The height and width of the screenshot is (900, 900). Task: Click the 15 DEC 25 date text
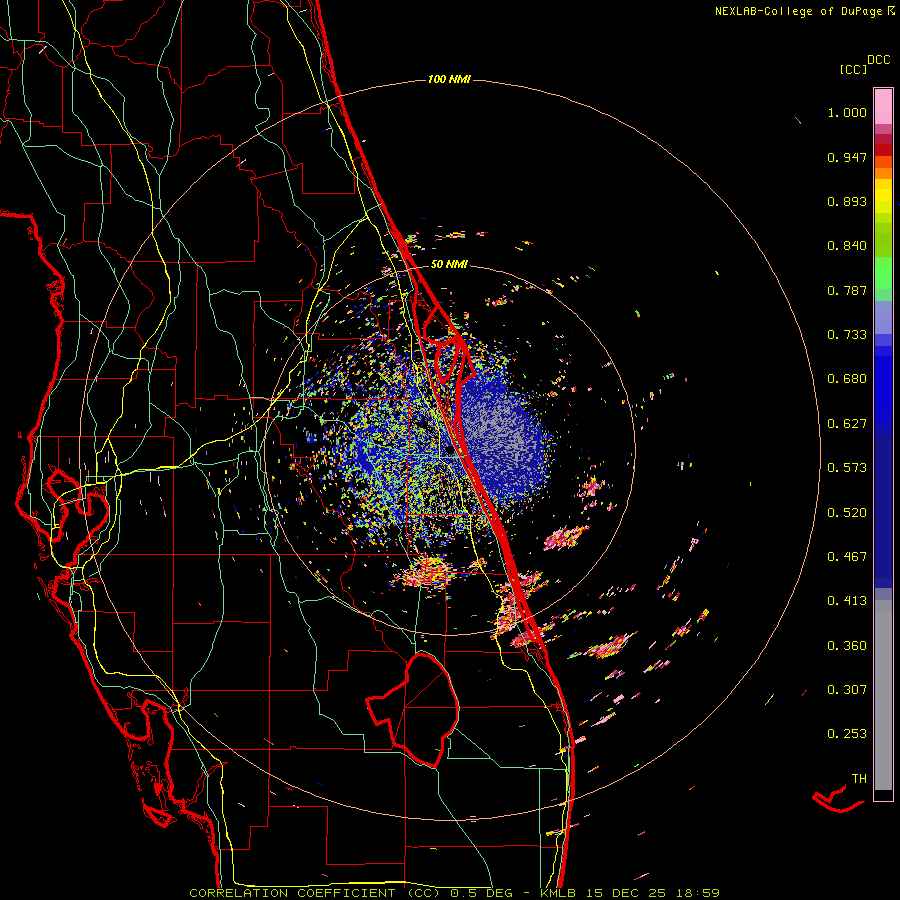[x=626, y=893]
